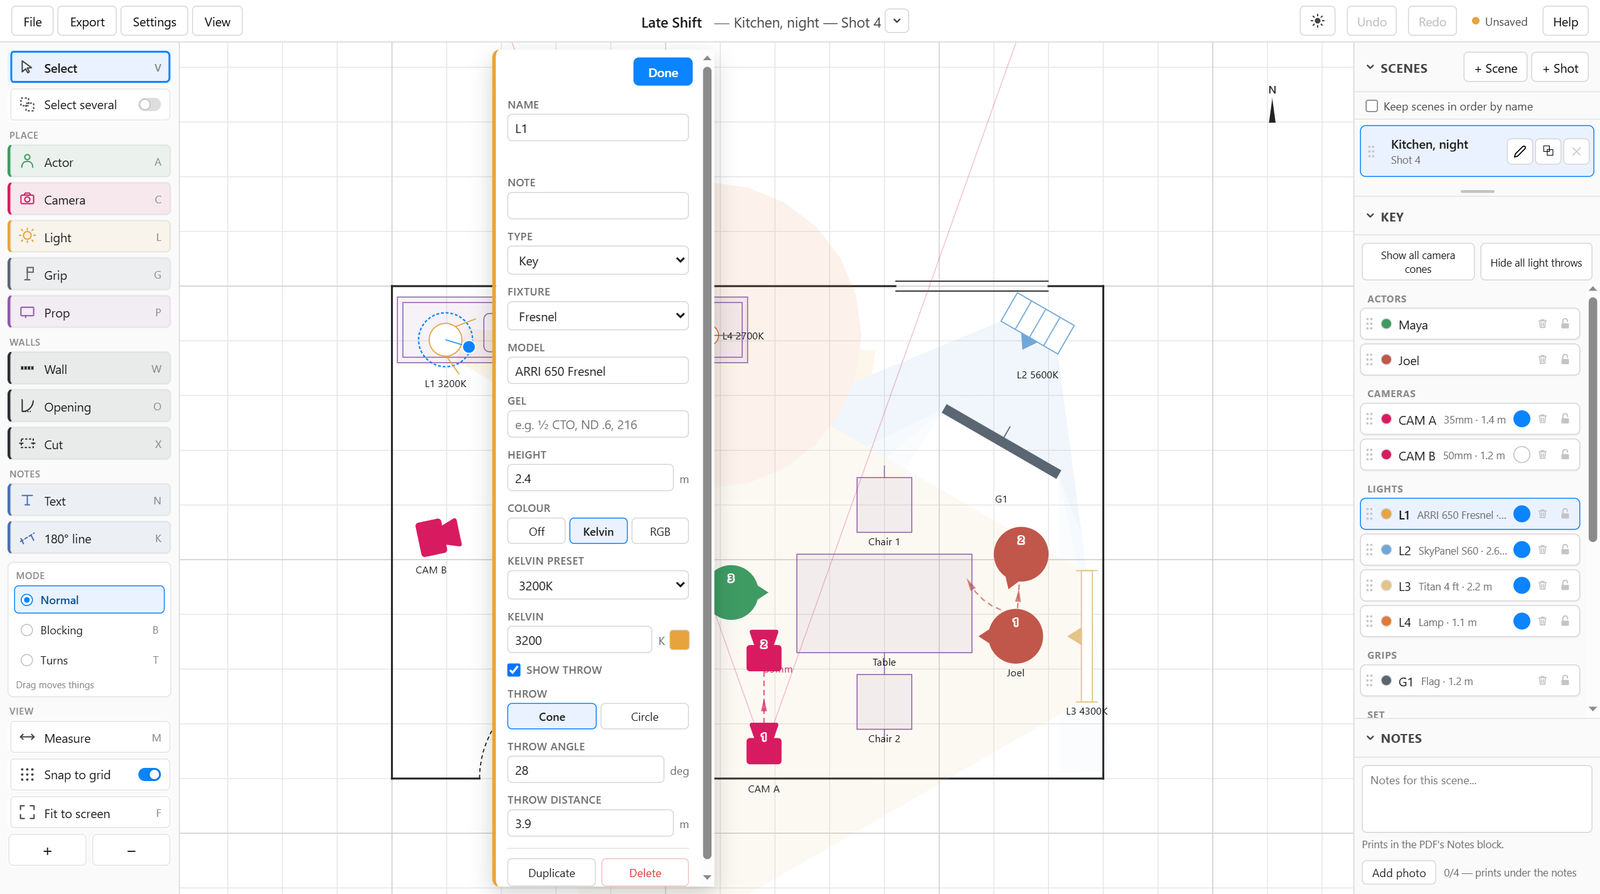Pick the Grip placement tool
Image resolution: width=1600 pixels, height=894 pixels.
[x=90, y=275]
